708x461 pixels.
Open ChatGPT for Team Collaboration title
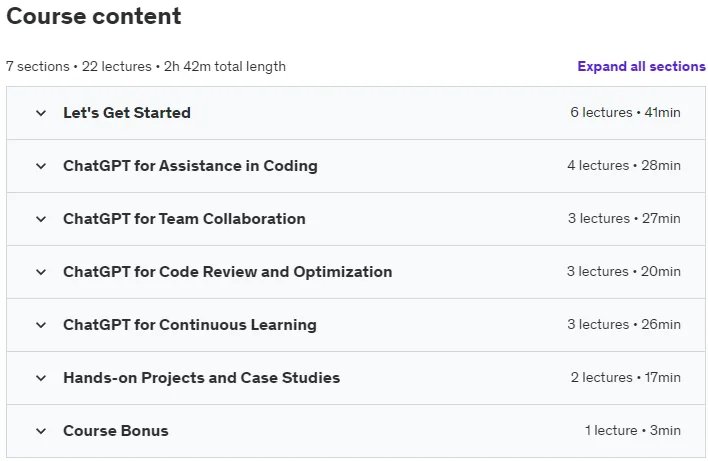(x=184, y=219)
